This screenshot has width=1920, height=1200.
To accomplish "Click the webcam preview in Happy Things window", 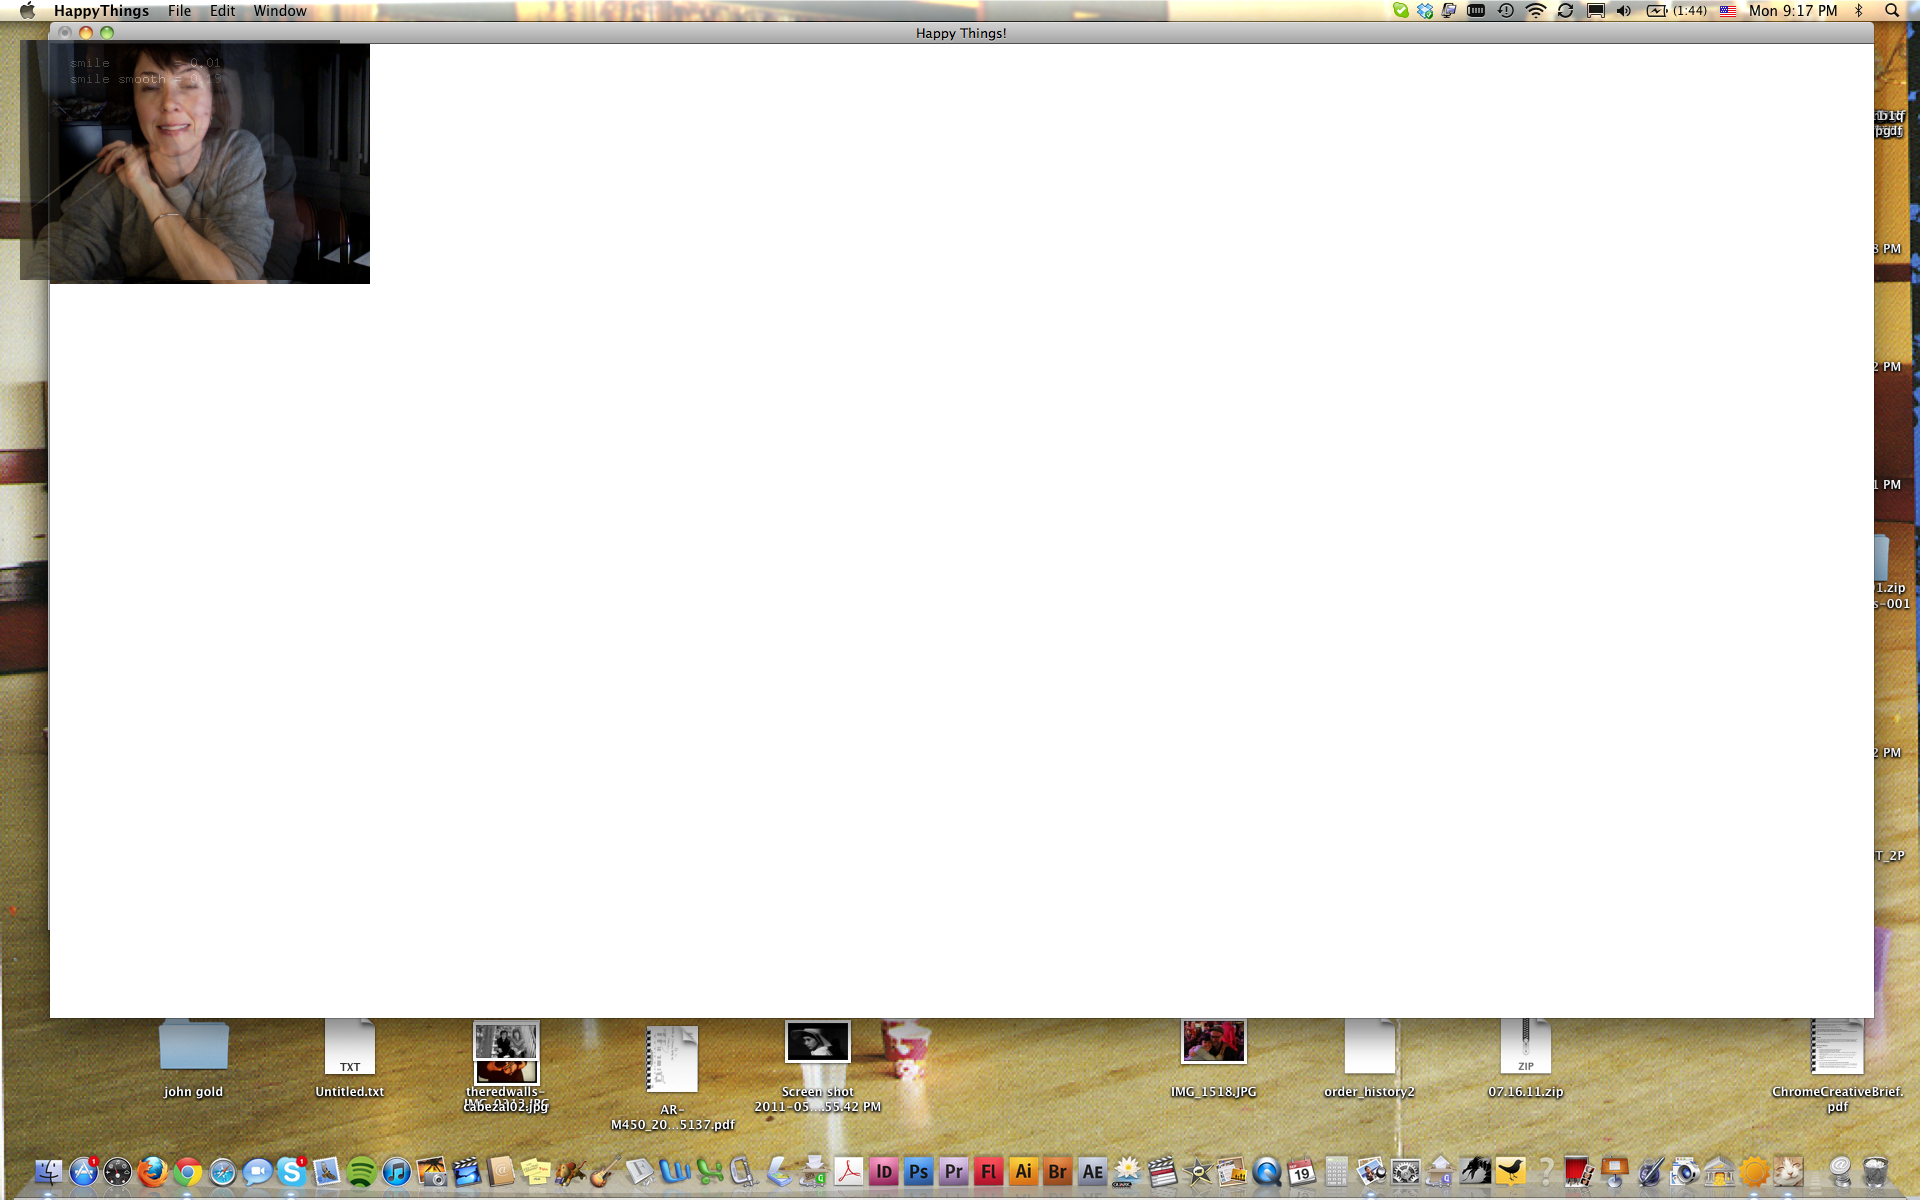I will pos(210,163).
